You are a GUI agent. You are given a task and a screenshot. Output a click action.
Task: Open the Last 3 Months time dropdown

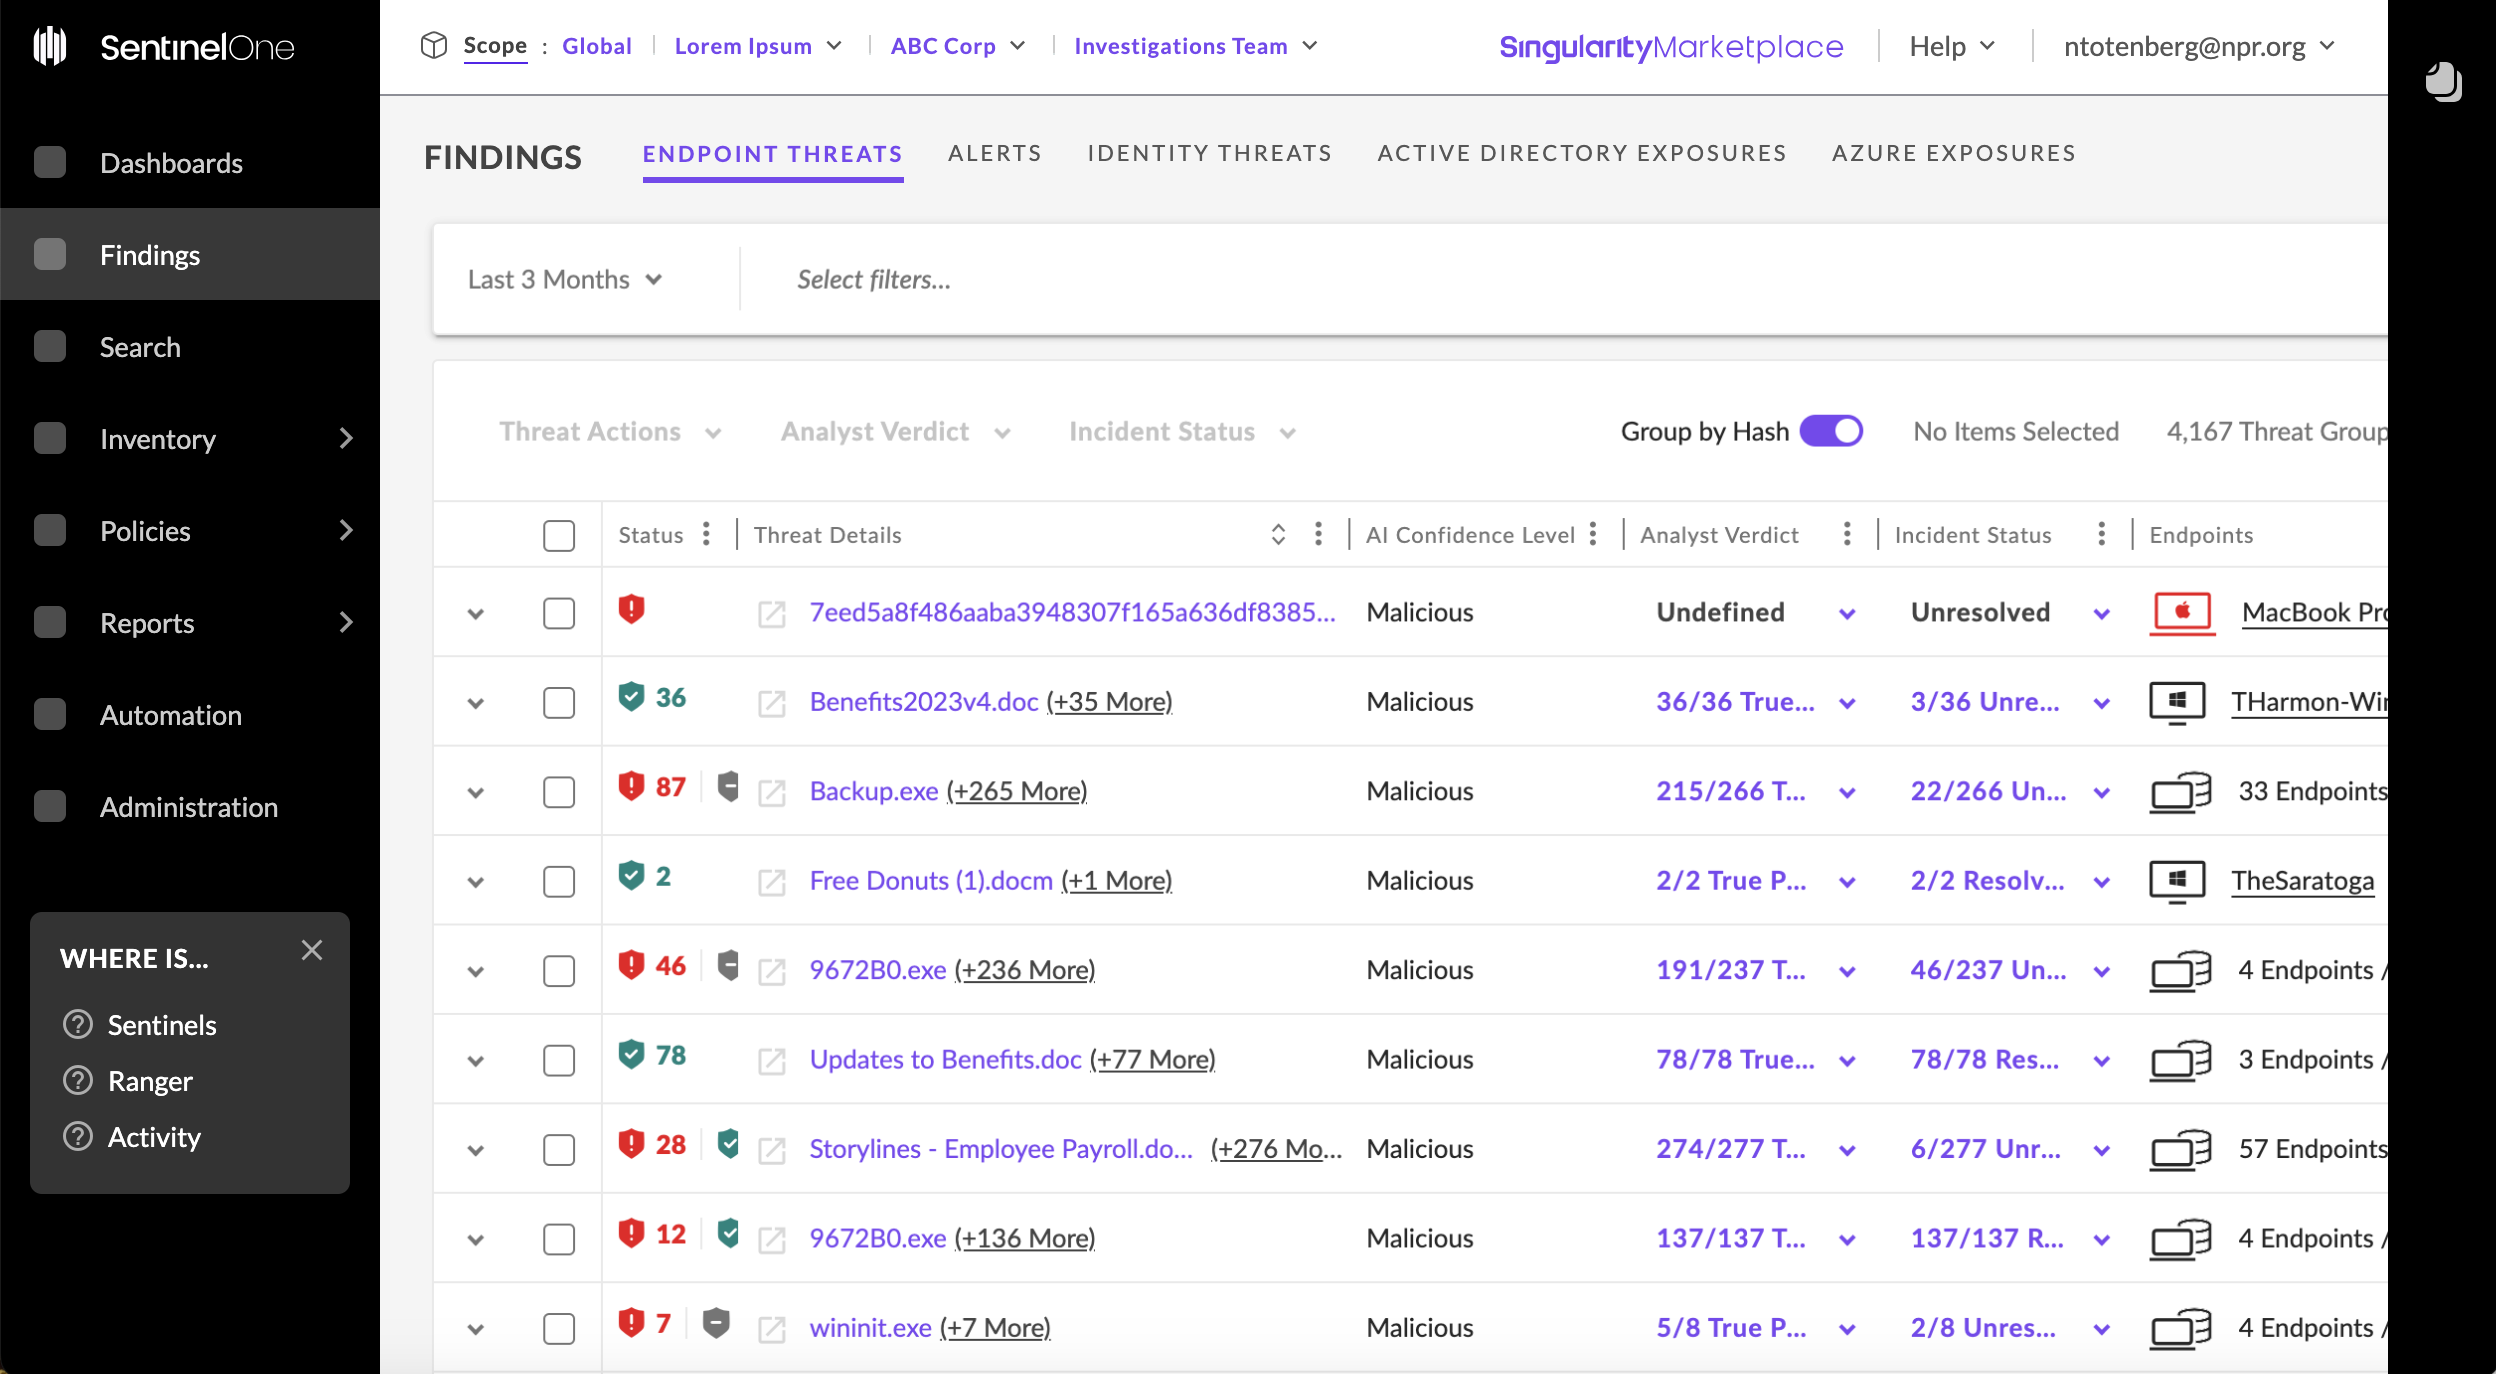565,279
